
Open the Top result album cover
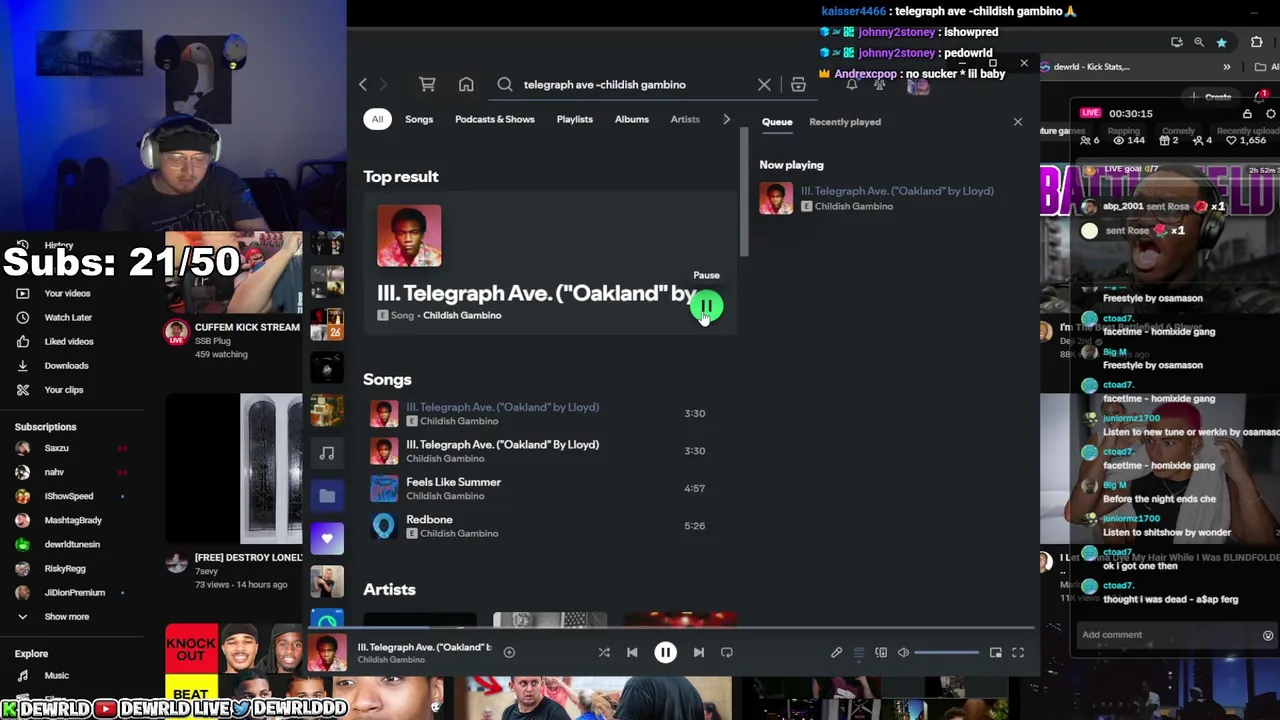409,236
